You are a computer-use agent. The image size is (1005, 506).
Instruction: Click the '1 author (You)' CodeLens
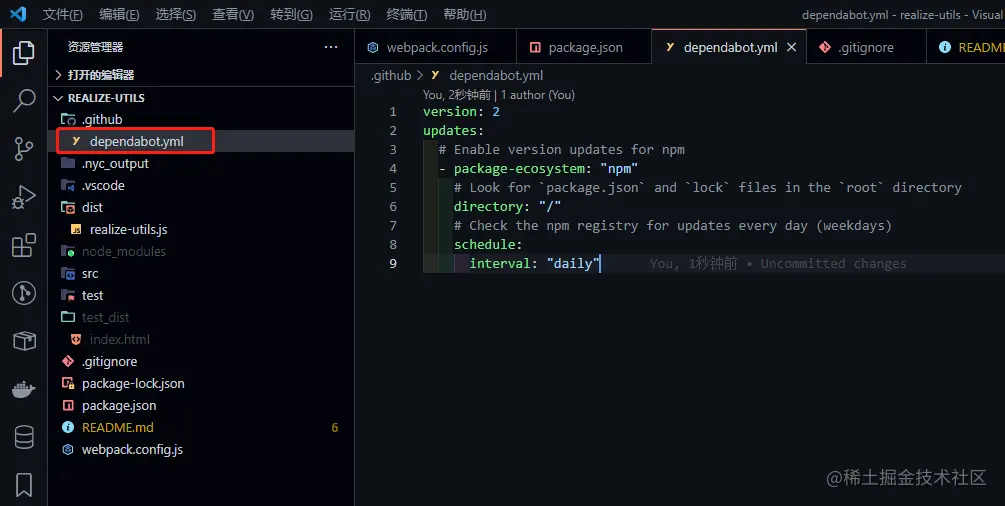tap(538, 95)
